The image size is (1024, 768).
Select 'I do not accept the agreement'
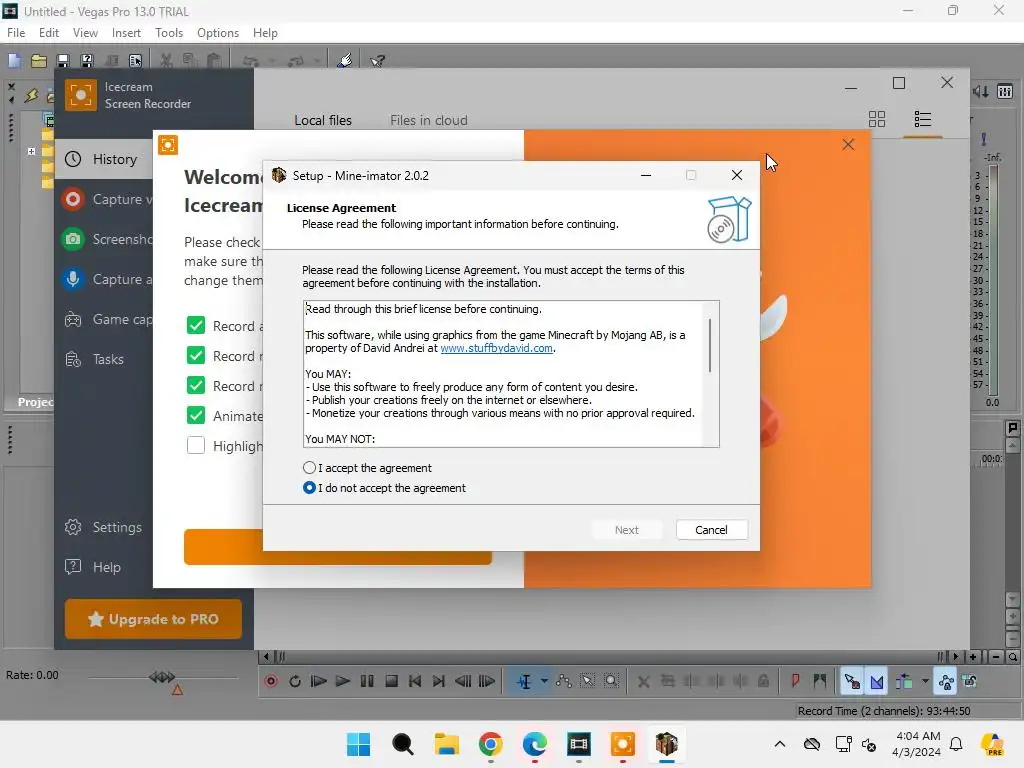coord(310,488)
